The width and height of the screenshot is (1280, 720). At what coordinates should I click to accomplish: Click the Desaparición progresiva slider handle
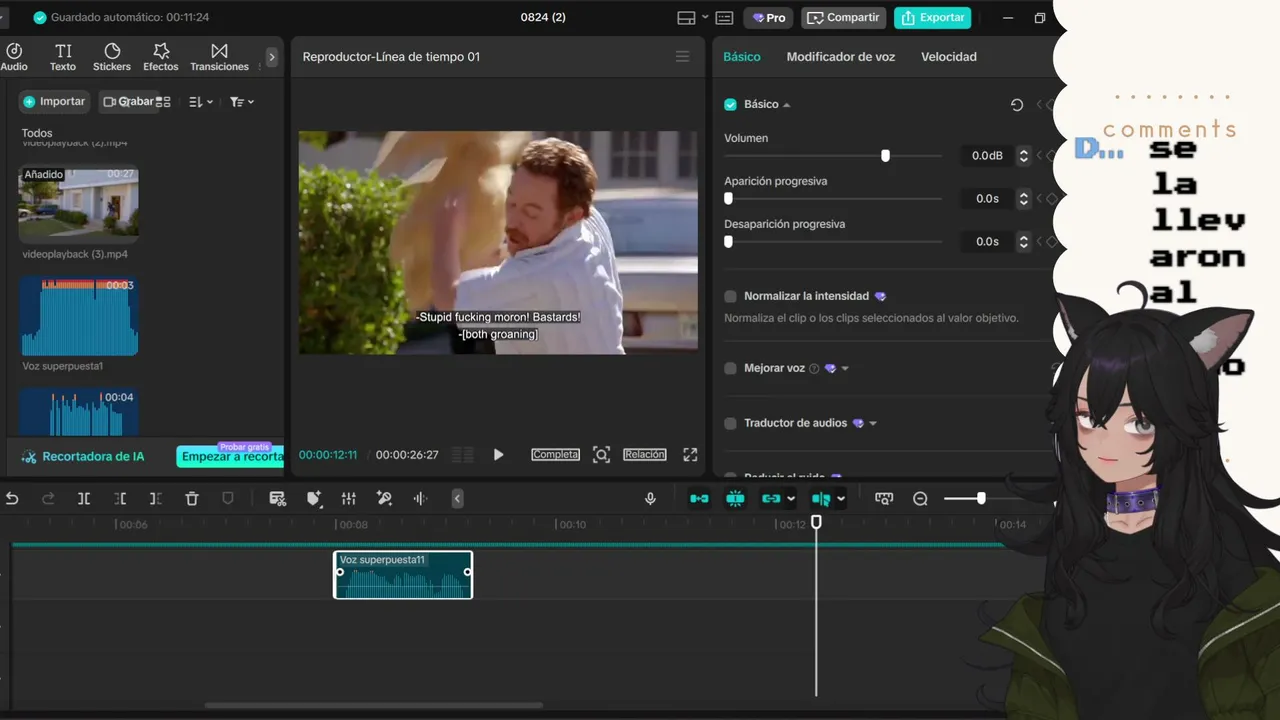tap(728, 242)
